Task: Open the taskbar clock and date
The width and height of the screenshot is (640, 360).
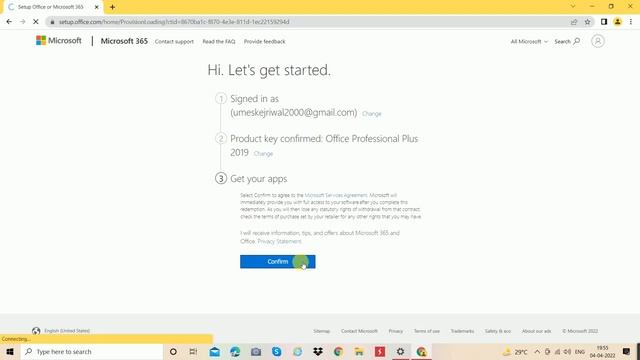Action: 602,351
